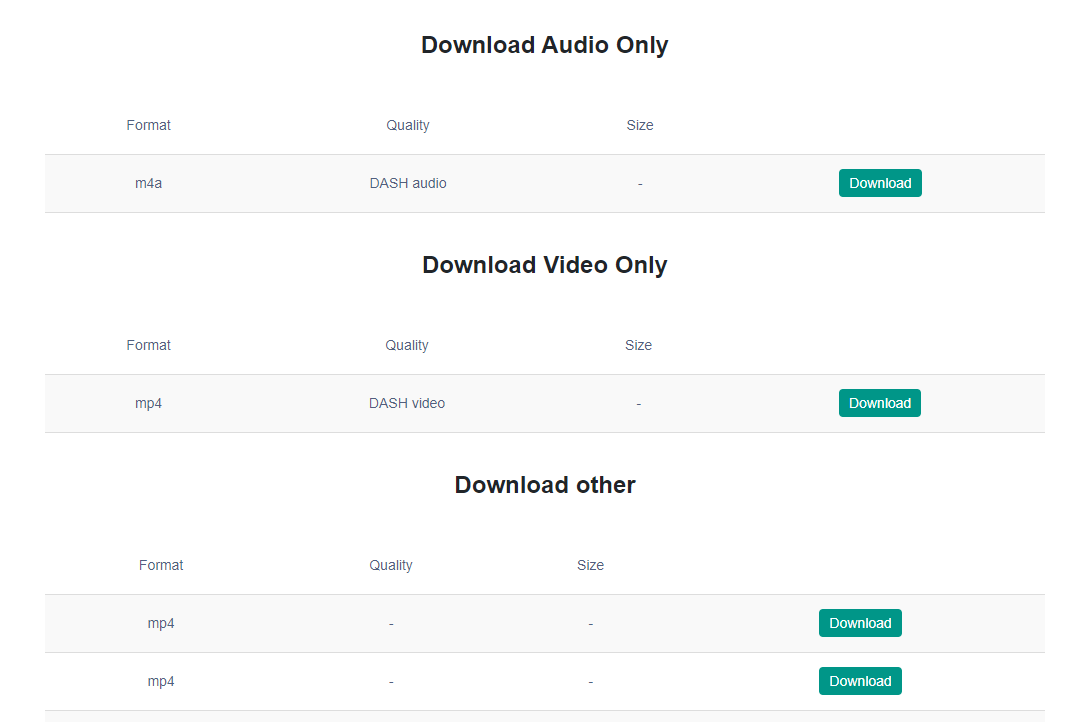Click mp4 format cell in video only table
This screenshot has width=1086, height=722.
[x=148, y=403]
